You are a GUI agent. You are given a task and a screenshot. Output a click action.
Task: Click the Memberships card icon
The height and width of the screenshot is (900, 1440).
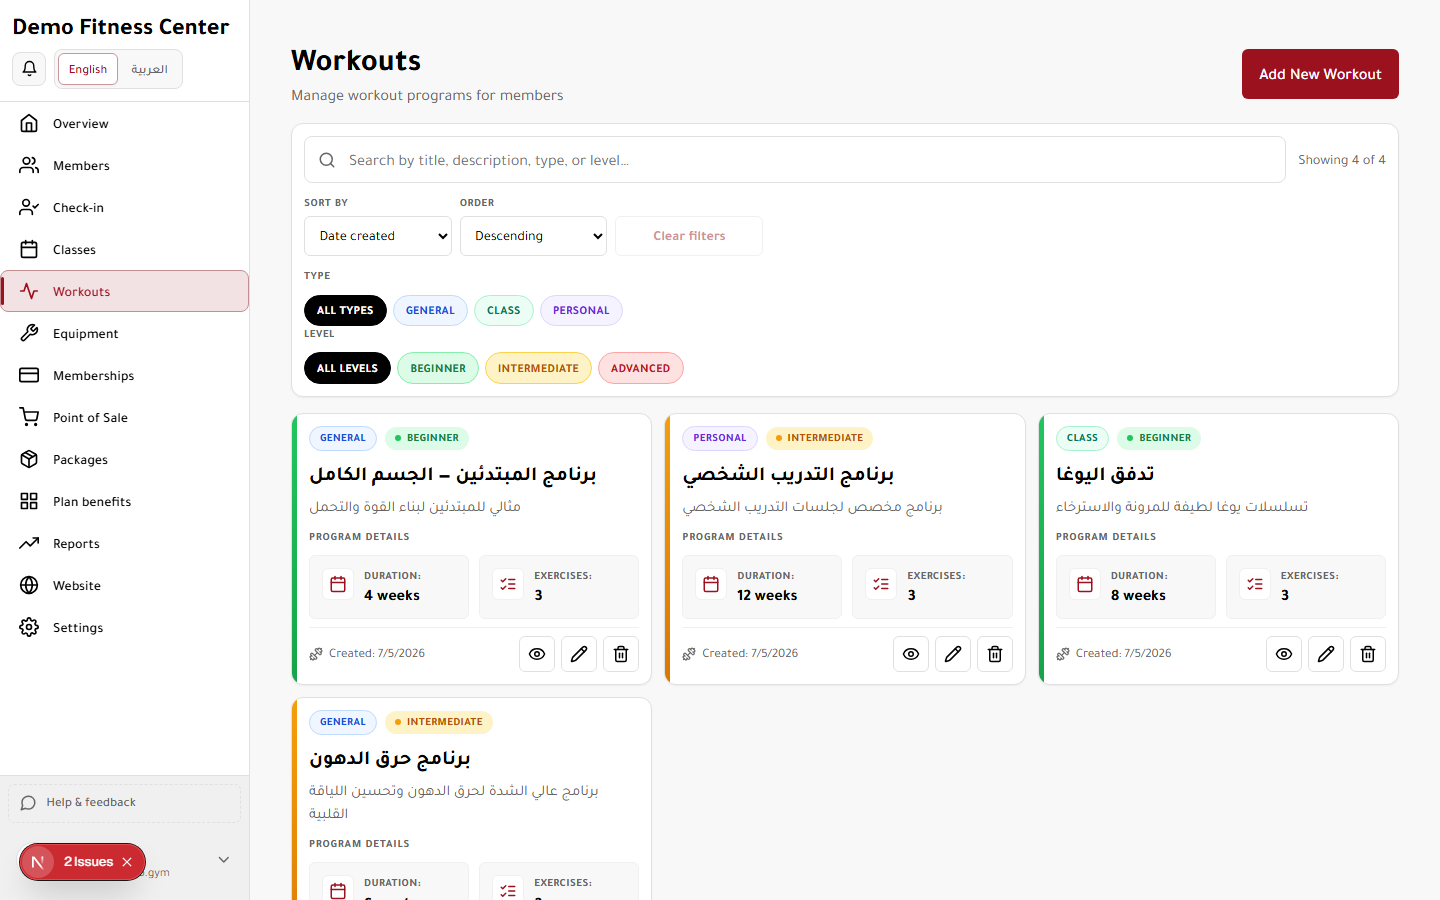pos(29,376)
